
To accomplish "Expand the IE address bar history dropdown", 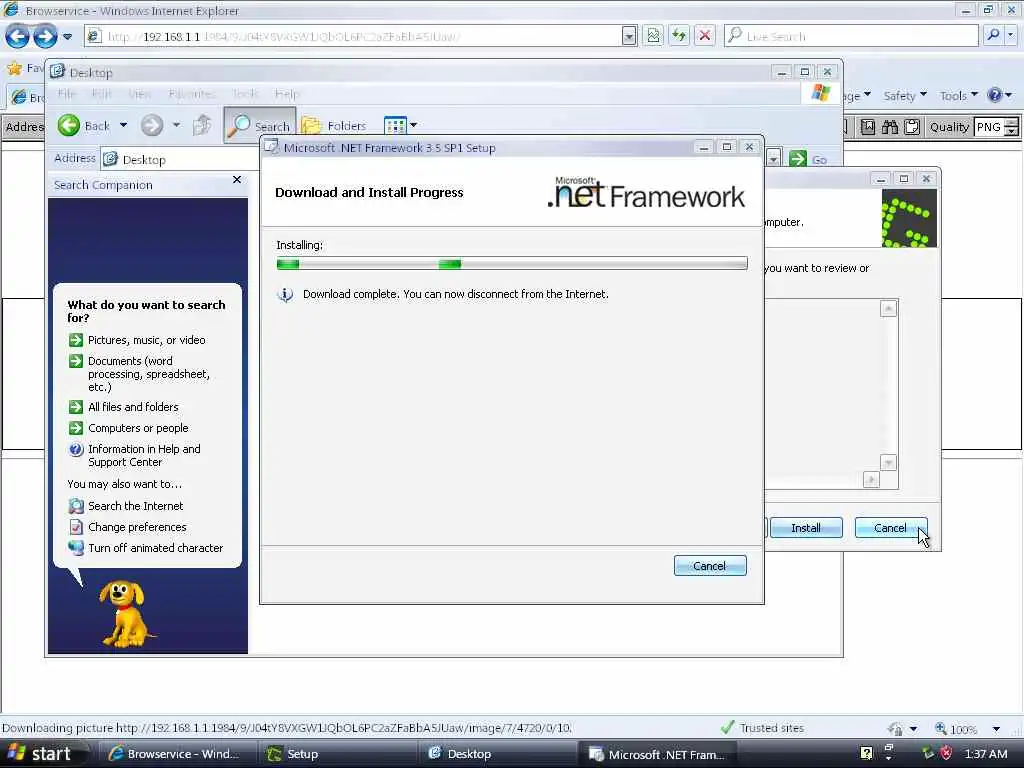I will pos(629,37).
